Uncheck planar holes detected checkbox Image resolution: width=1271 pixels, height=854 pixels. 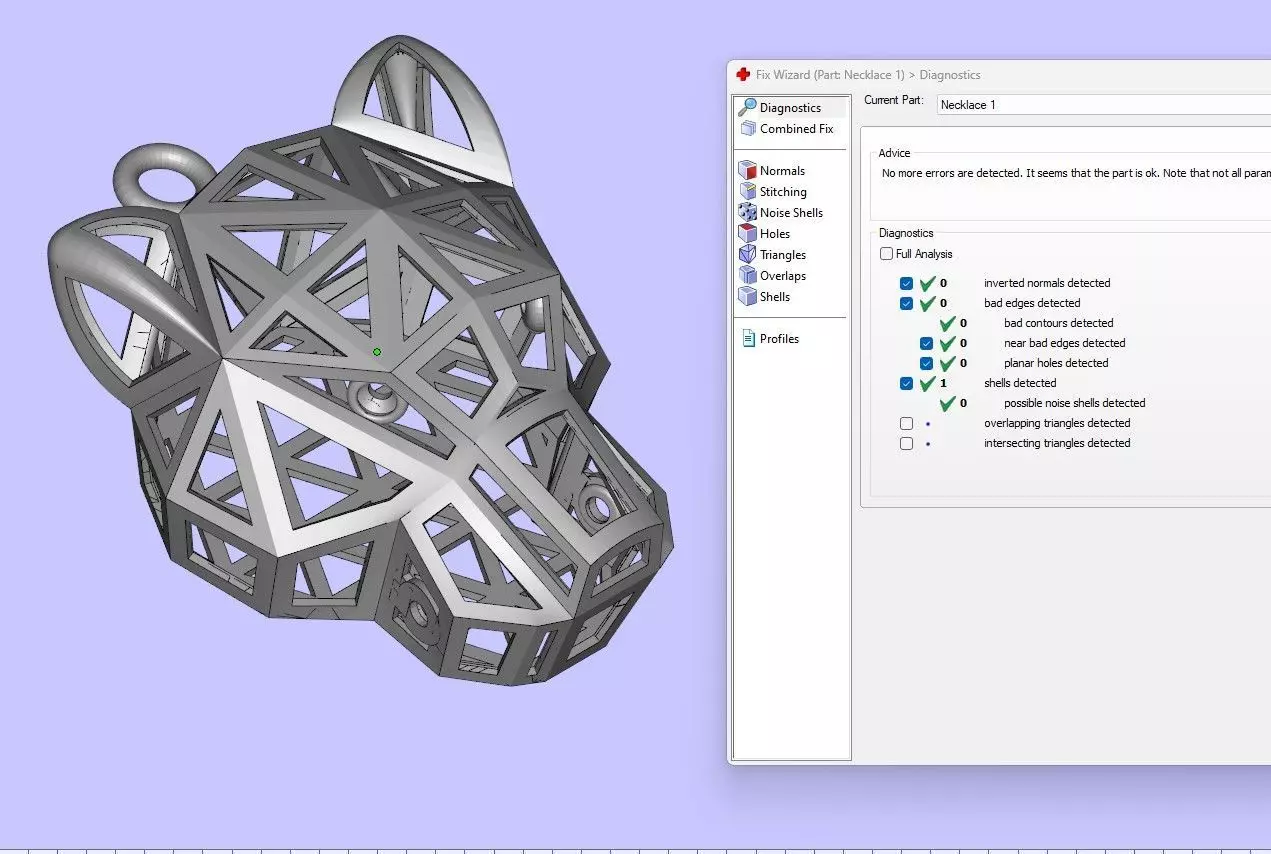(x=926, y=363)
